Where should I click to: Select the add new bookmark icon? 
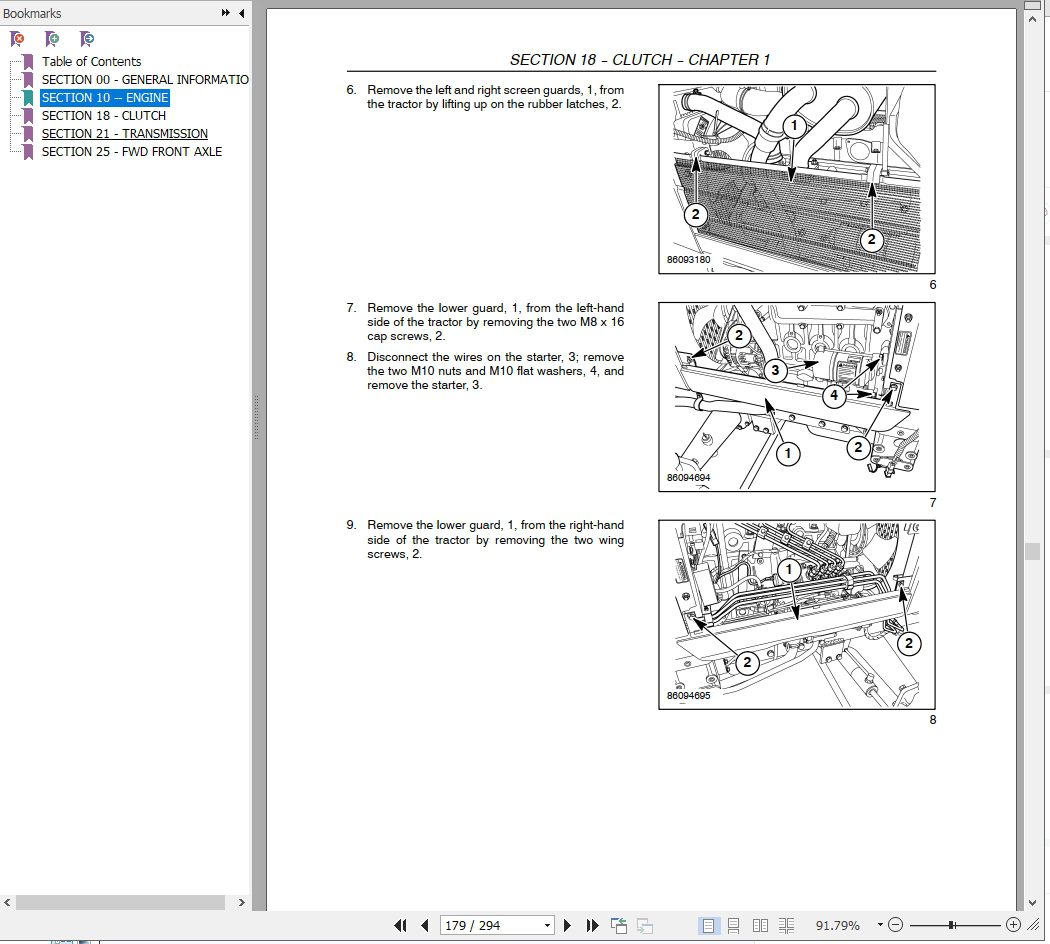point(52,38)
